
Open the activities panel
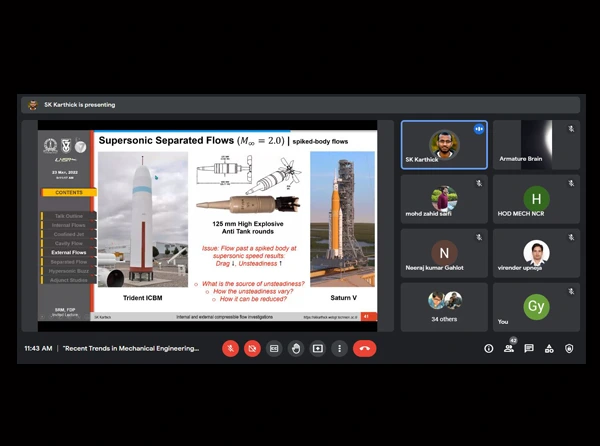click(x=549, y=348)
